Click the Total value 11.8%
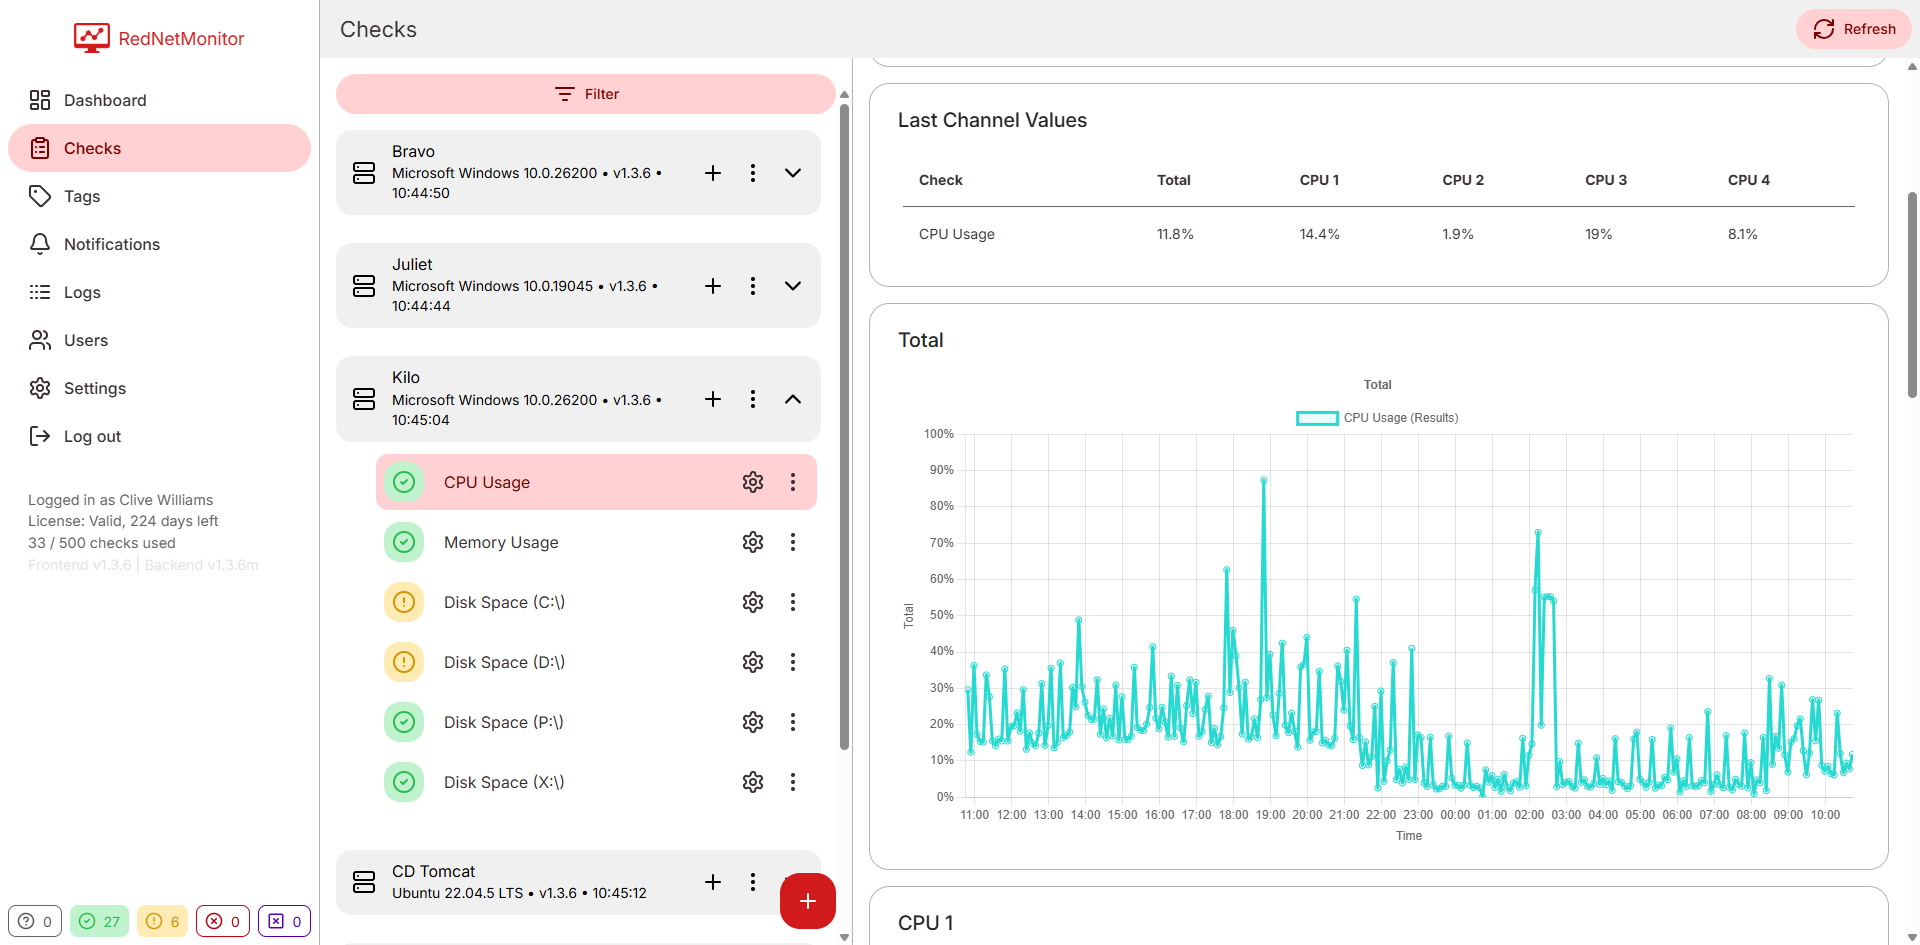 [x=1175, y=234]
